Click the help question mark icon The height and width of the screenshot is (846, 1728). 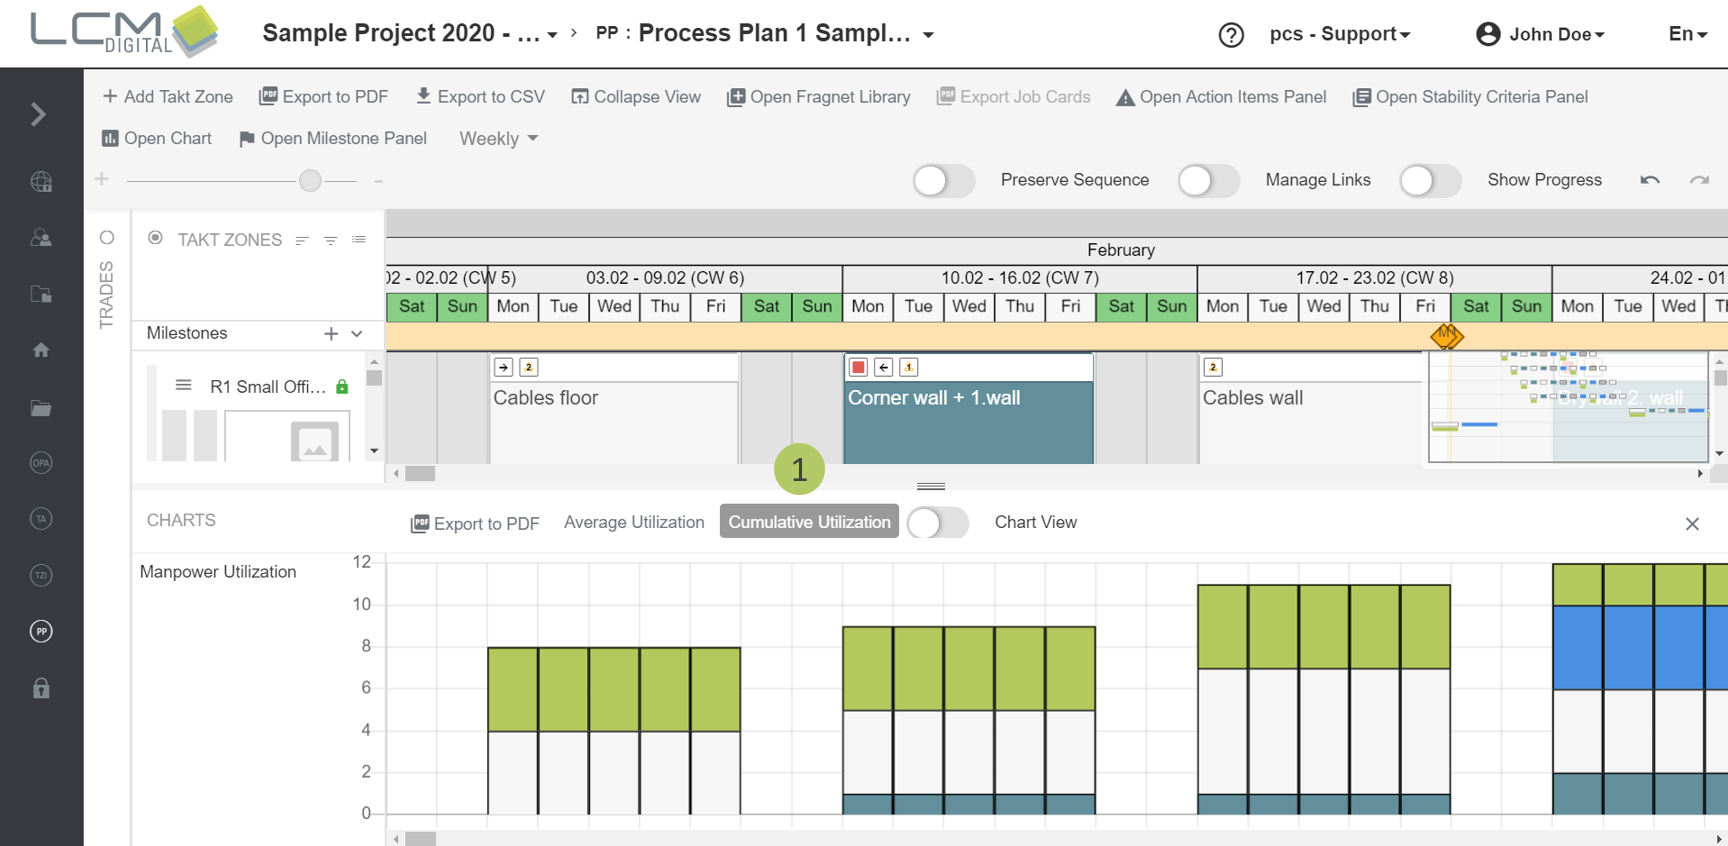[1231, 35]
